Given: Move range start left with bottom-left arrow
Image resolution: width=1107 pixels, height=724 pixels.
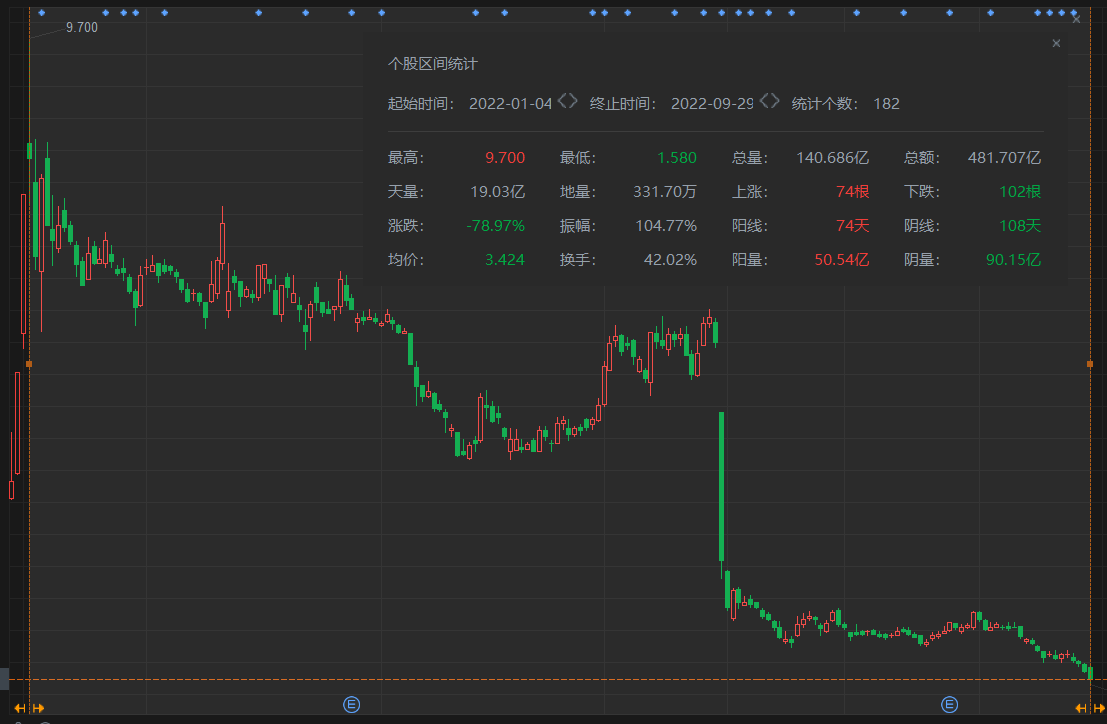Looking at the screenshot, I should click(x=19, y=708).
